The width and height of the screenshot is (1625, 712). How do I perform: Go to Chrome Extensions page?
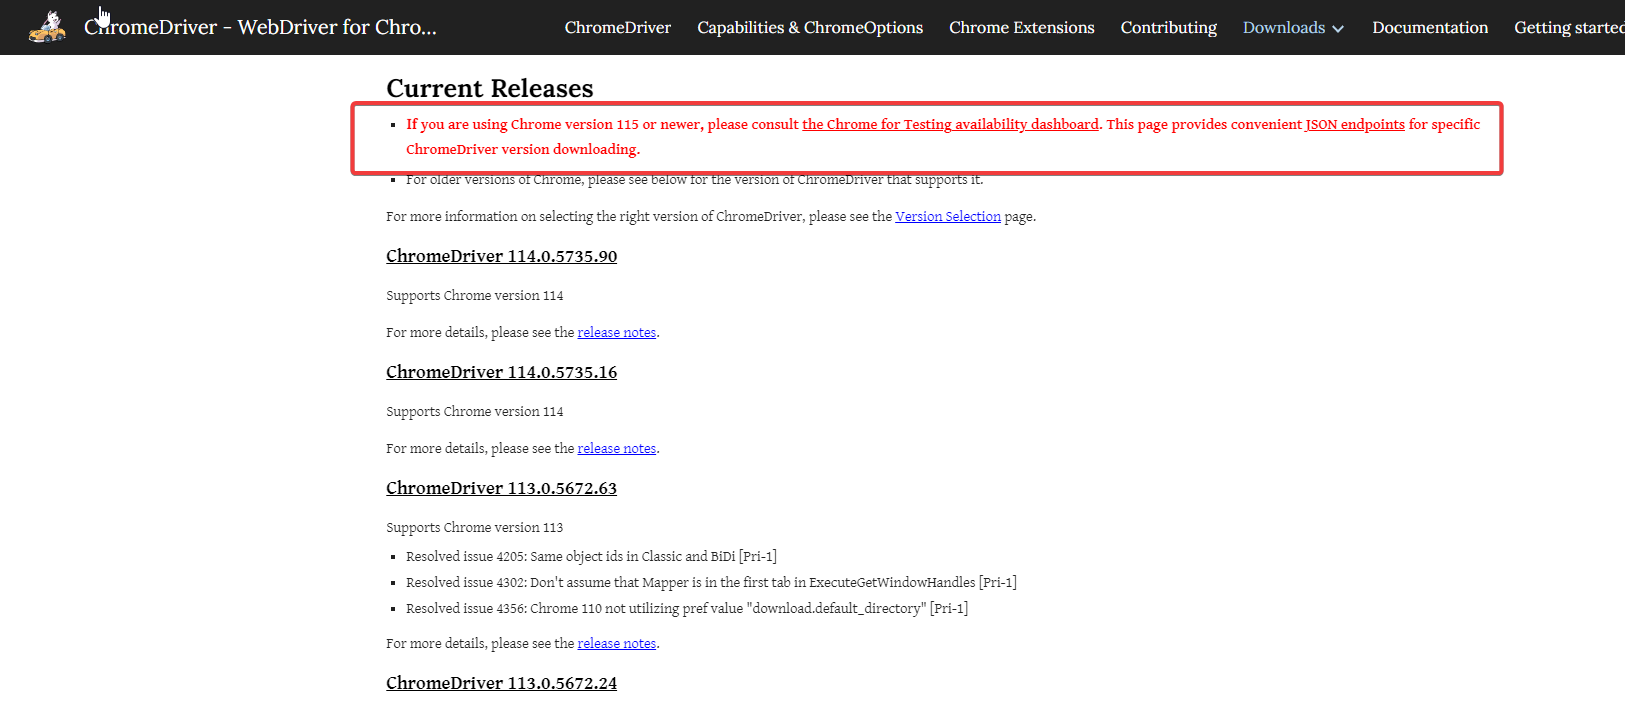[x=1022, y=28]
